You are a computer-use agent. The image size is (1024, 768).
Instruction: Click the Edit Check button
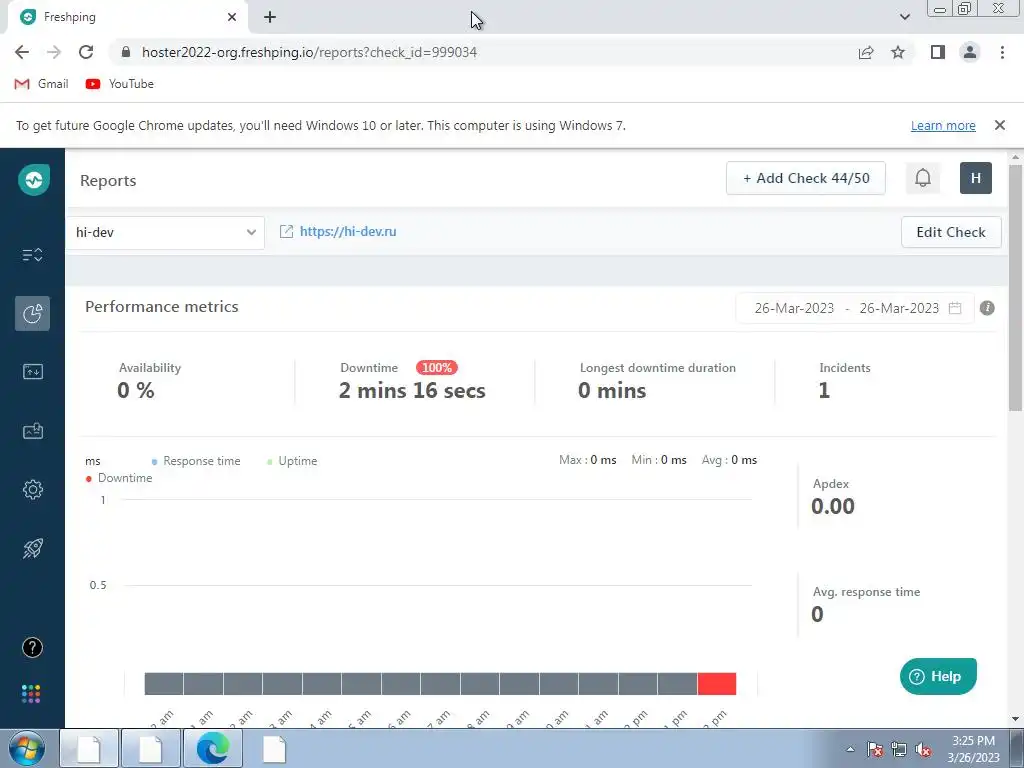951,232
